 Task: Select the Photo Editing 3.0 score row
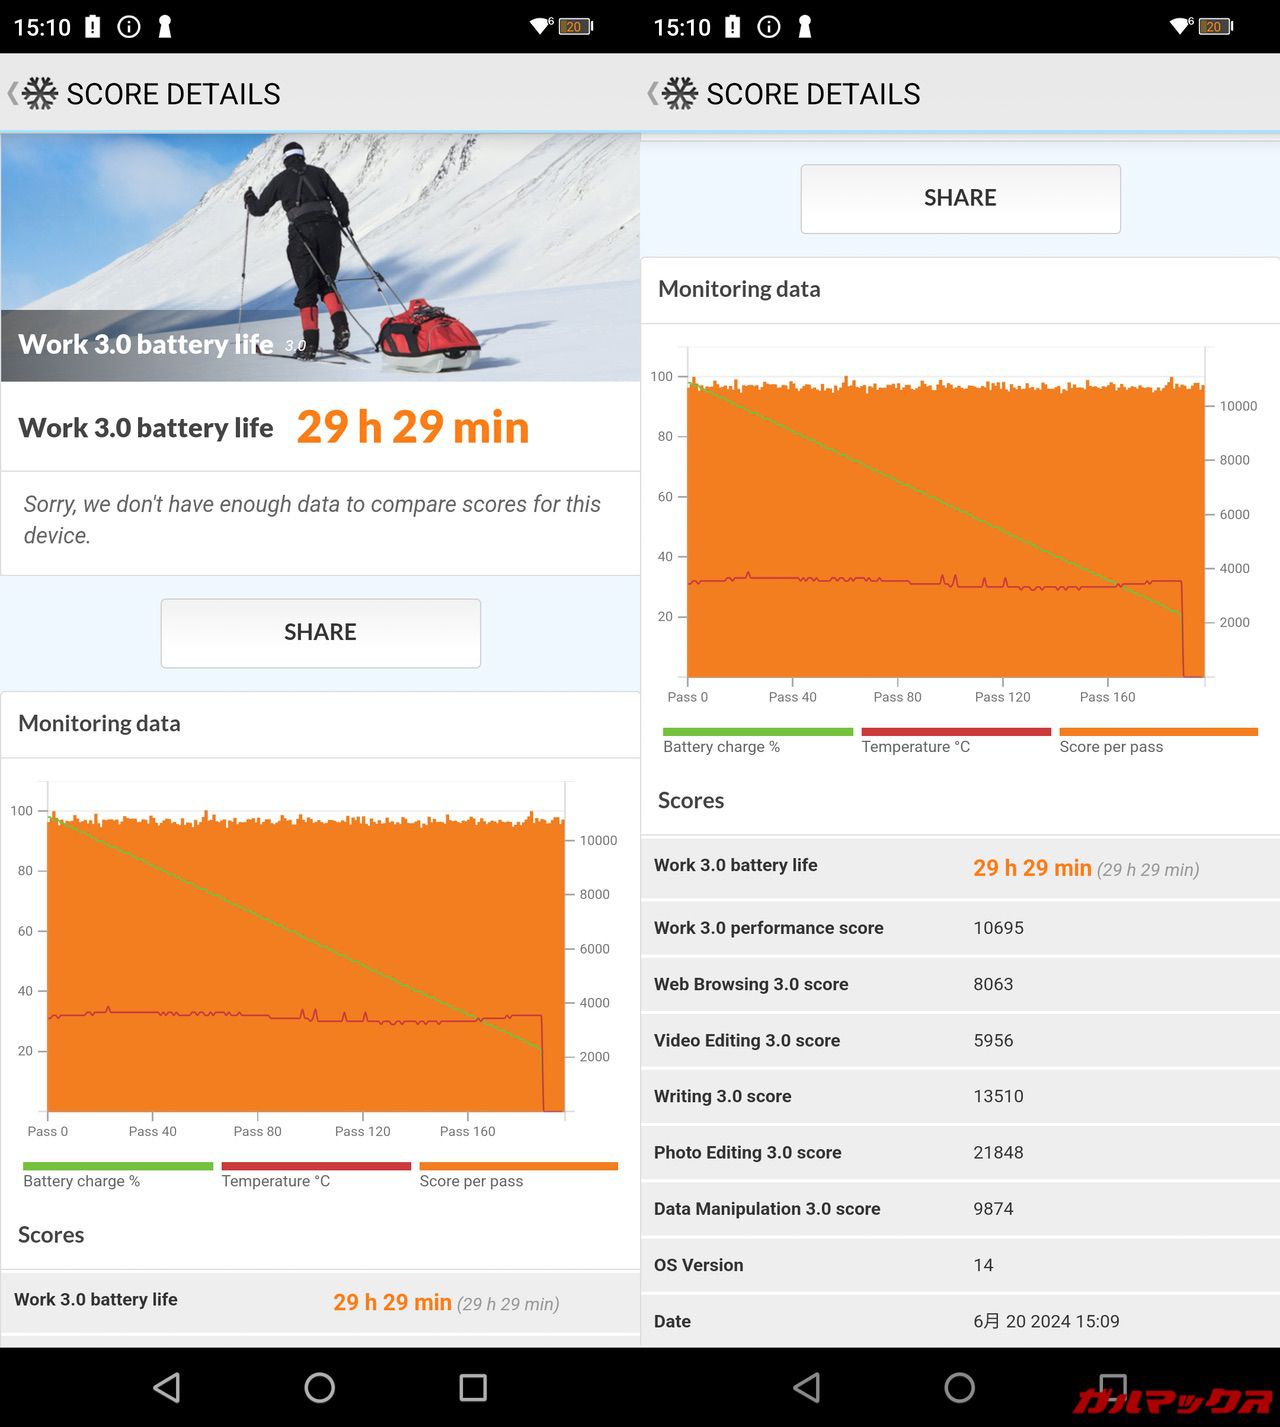(960, 1152)
